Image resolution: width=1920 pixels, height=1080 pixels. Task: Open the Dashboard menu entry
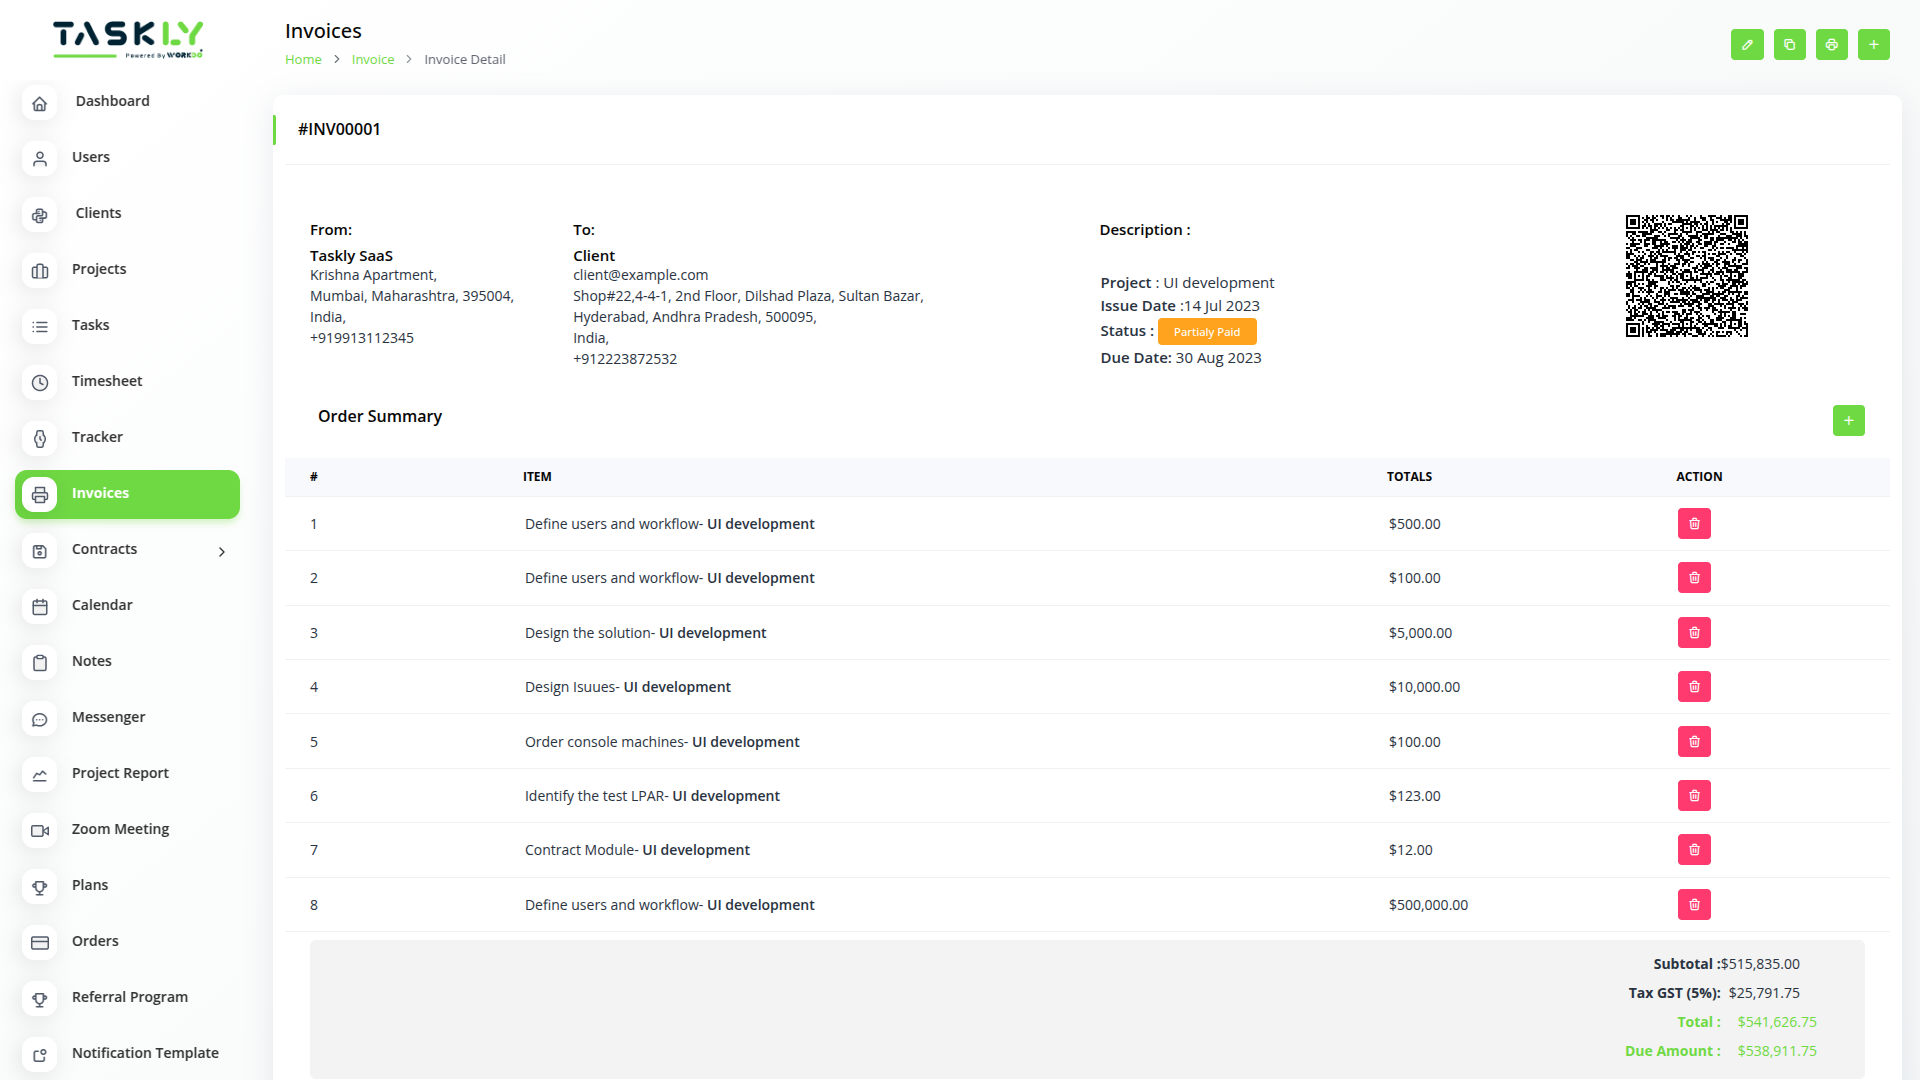coord(112,100)
